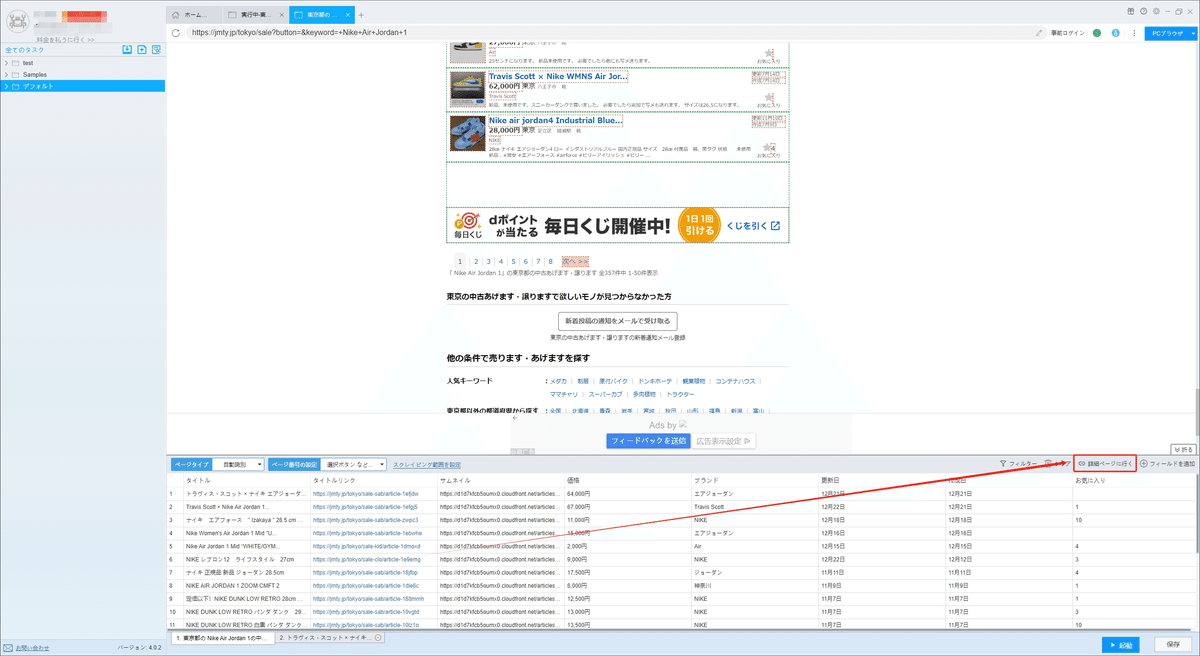Click the 事前ログイン button
1200x656 pixels.
click(1067, 33)
